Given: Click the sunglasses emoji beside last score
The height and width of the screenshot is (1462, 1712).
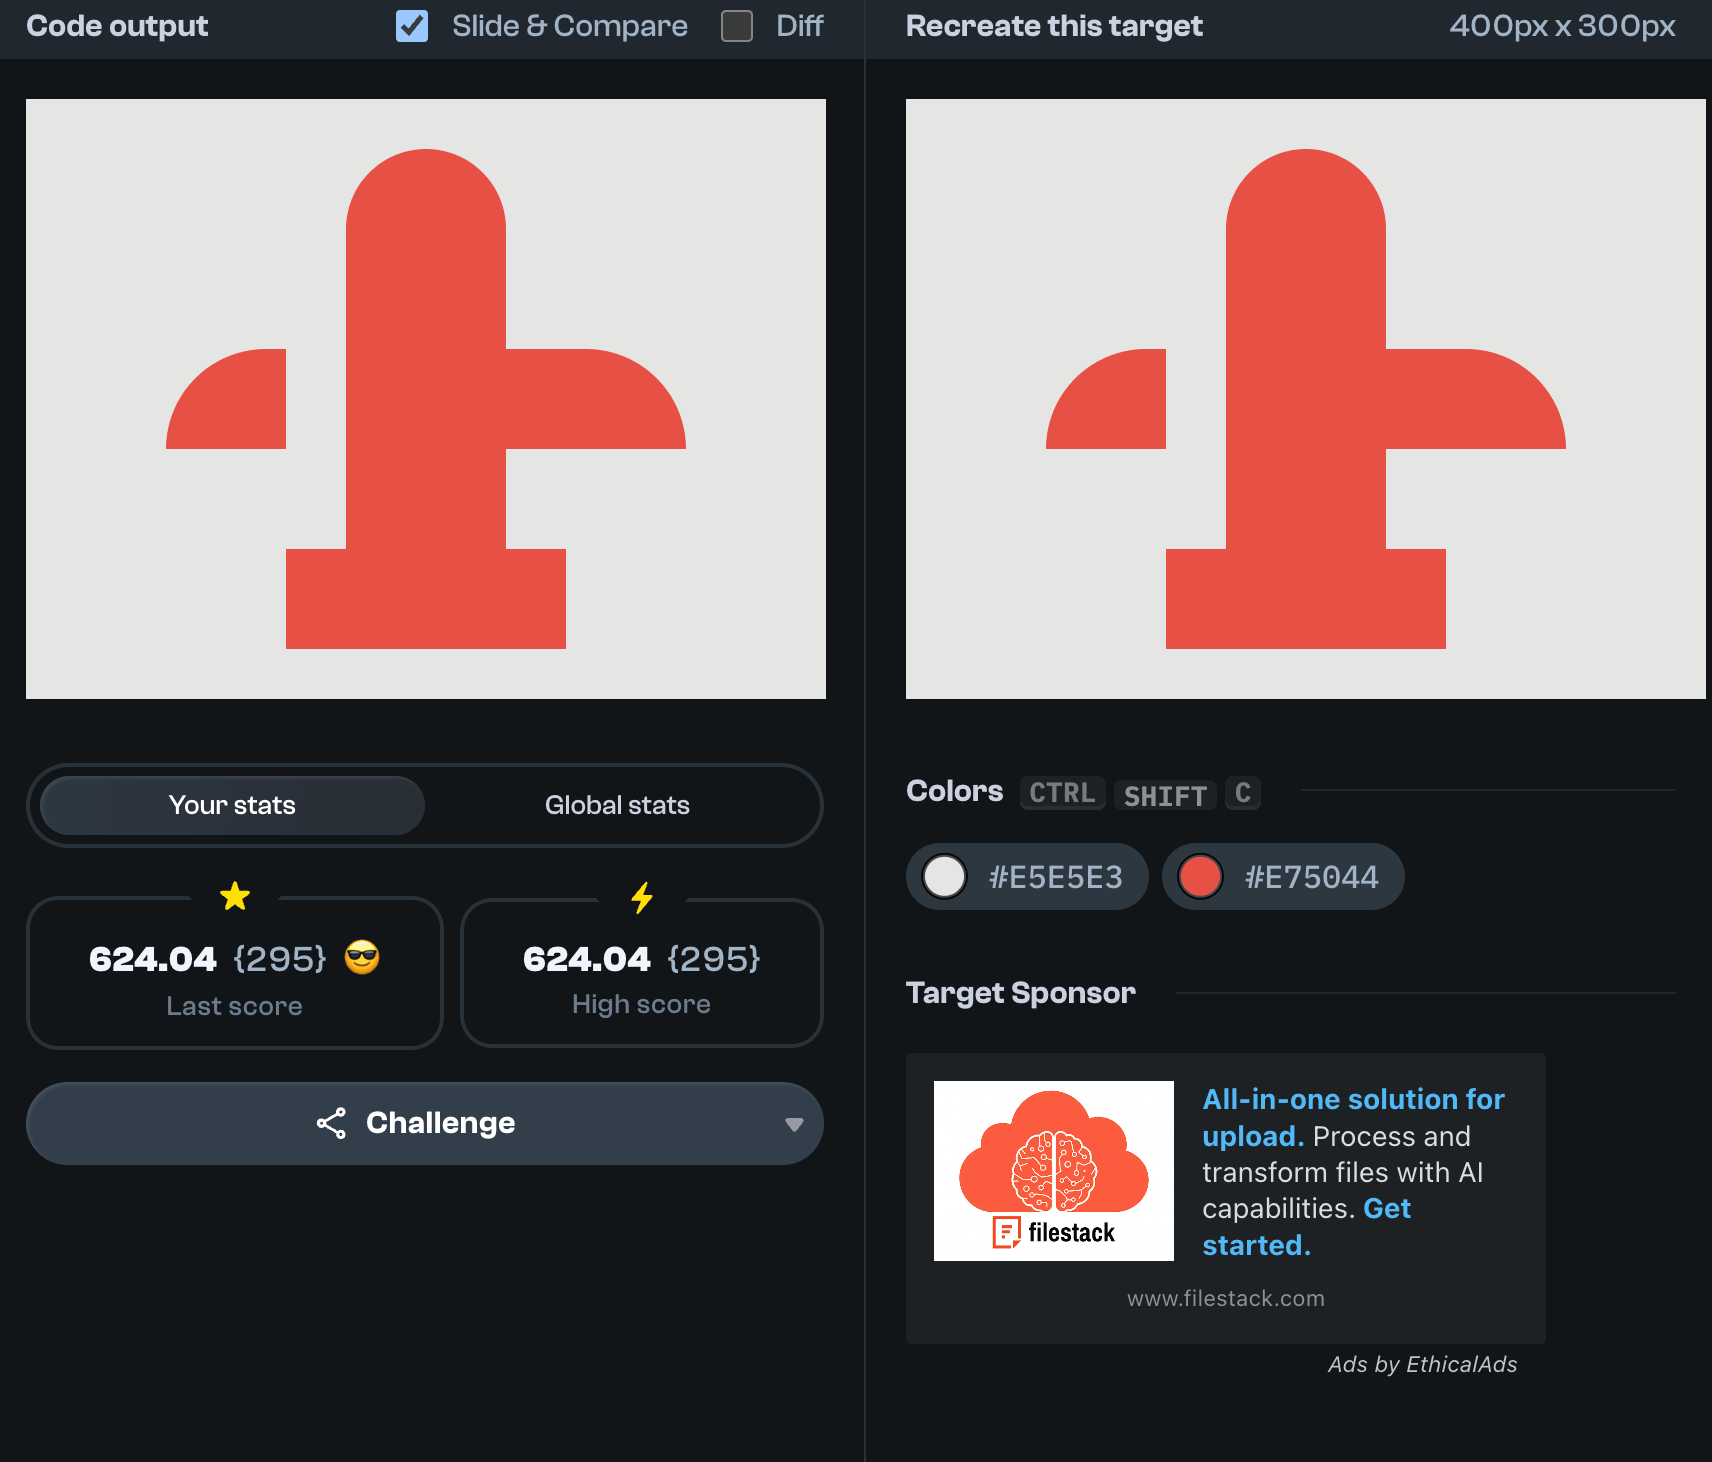Looking at the screenshot, I should tap(362, 958).
